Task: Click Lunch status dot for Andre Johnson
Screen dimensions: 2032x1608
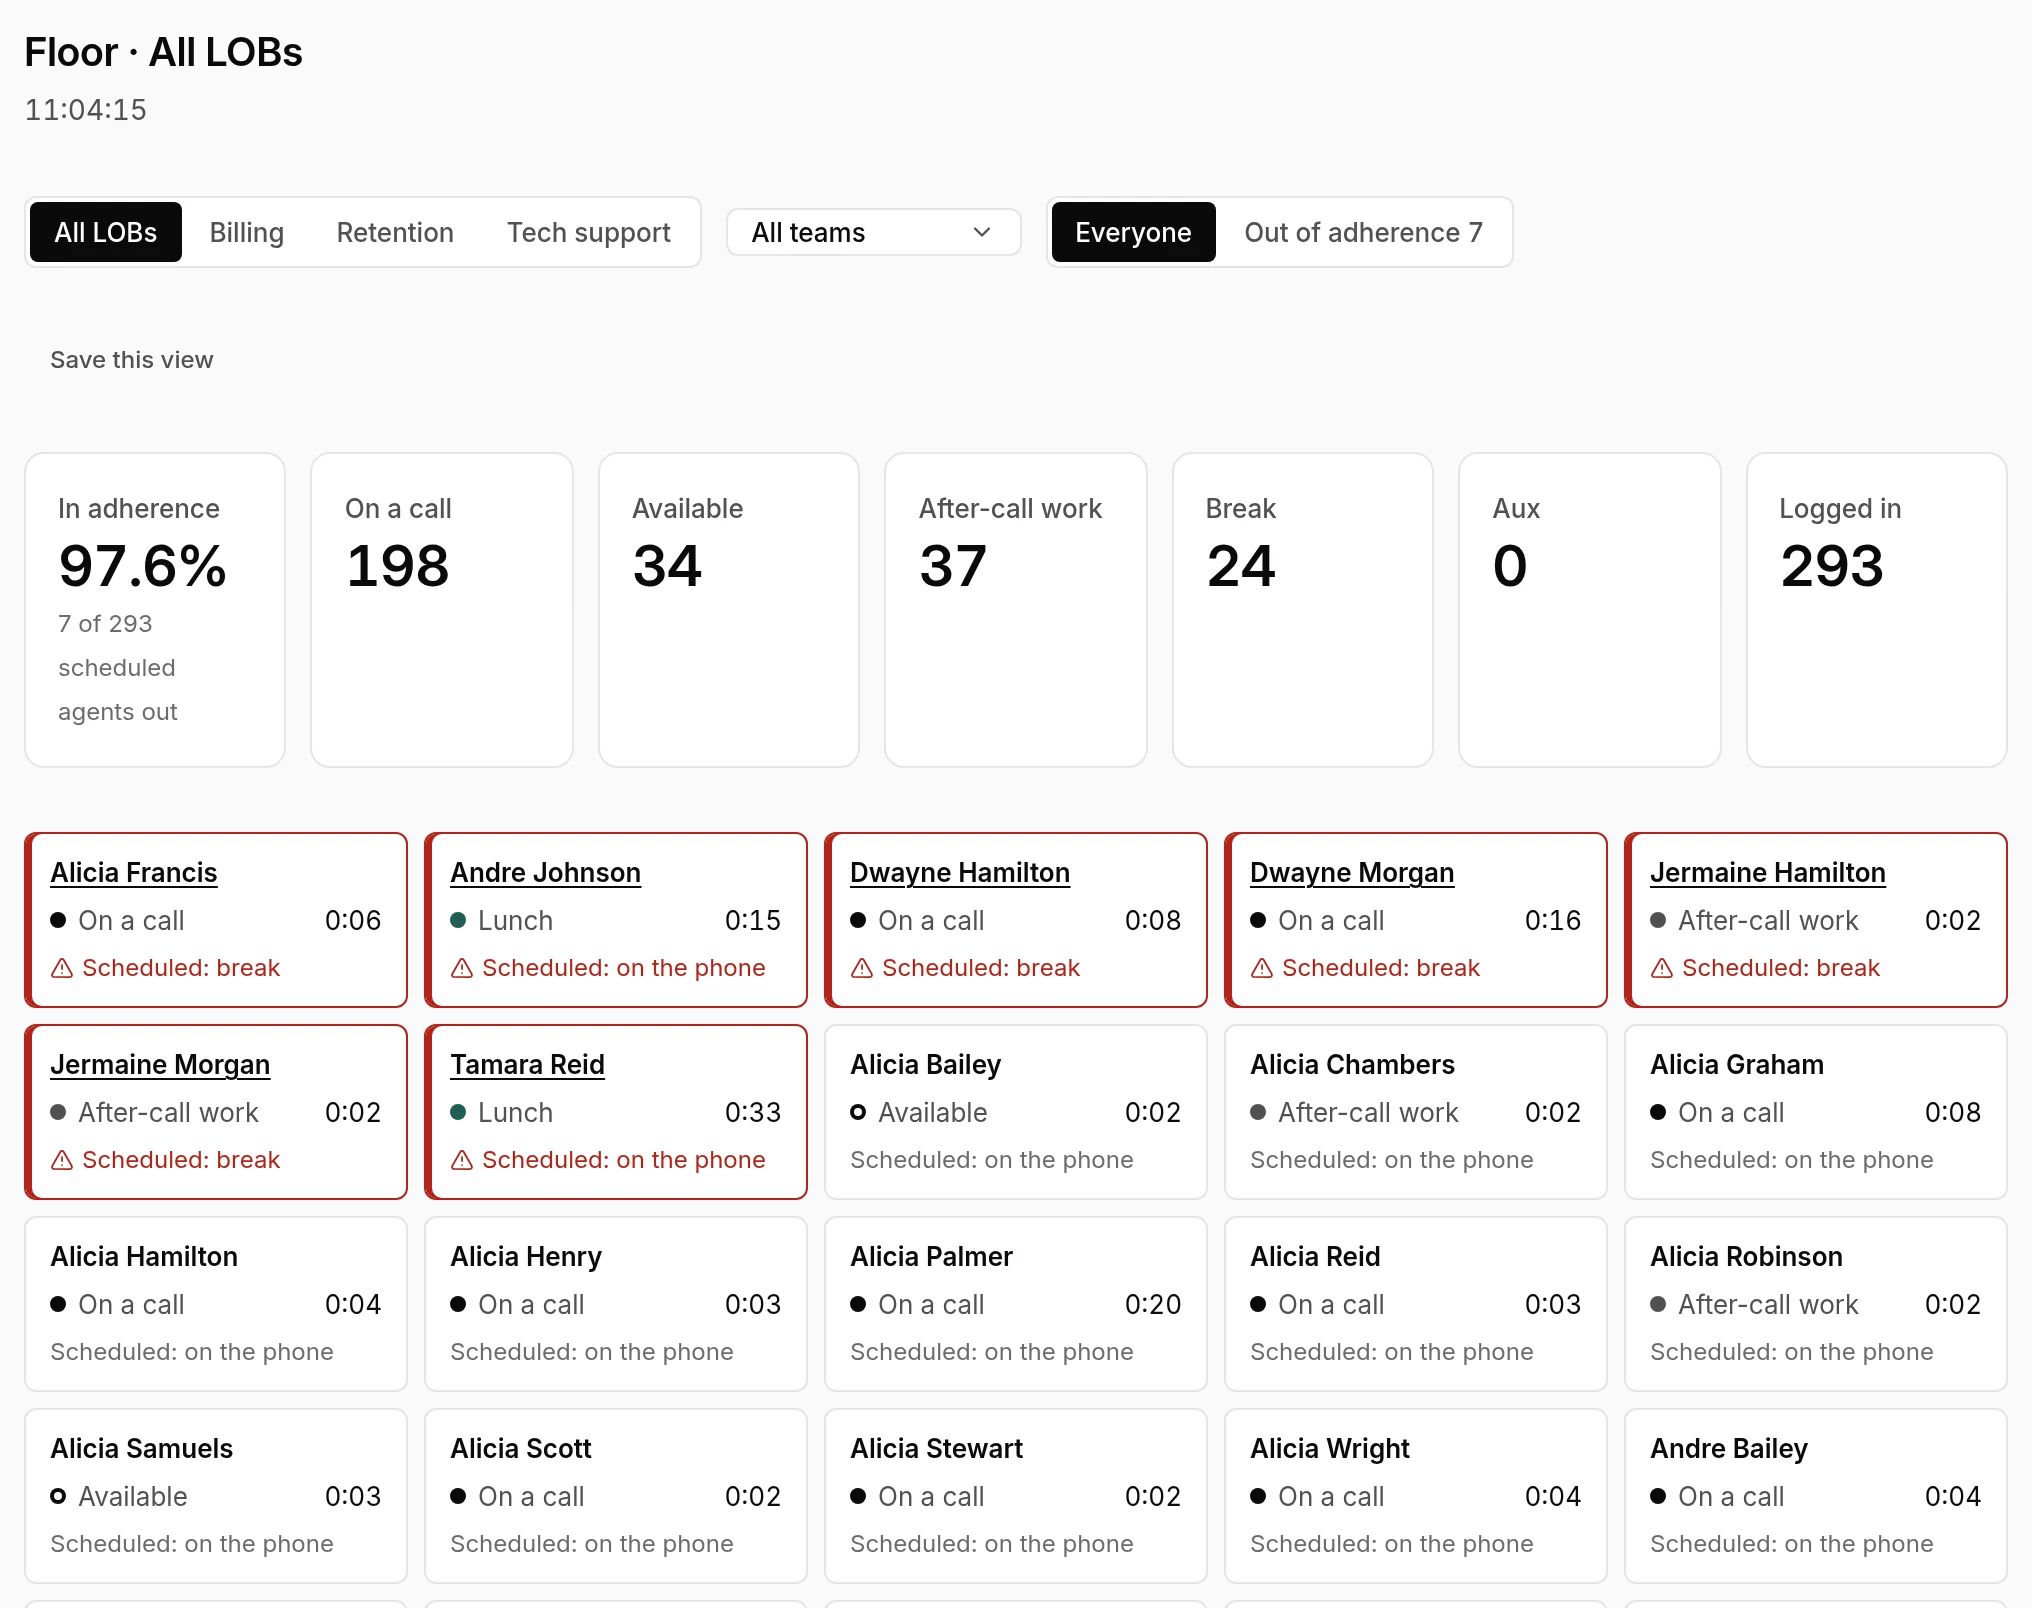Action: tap(458, 920)
